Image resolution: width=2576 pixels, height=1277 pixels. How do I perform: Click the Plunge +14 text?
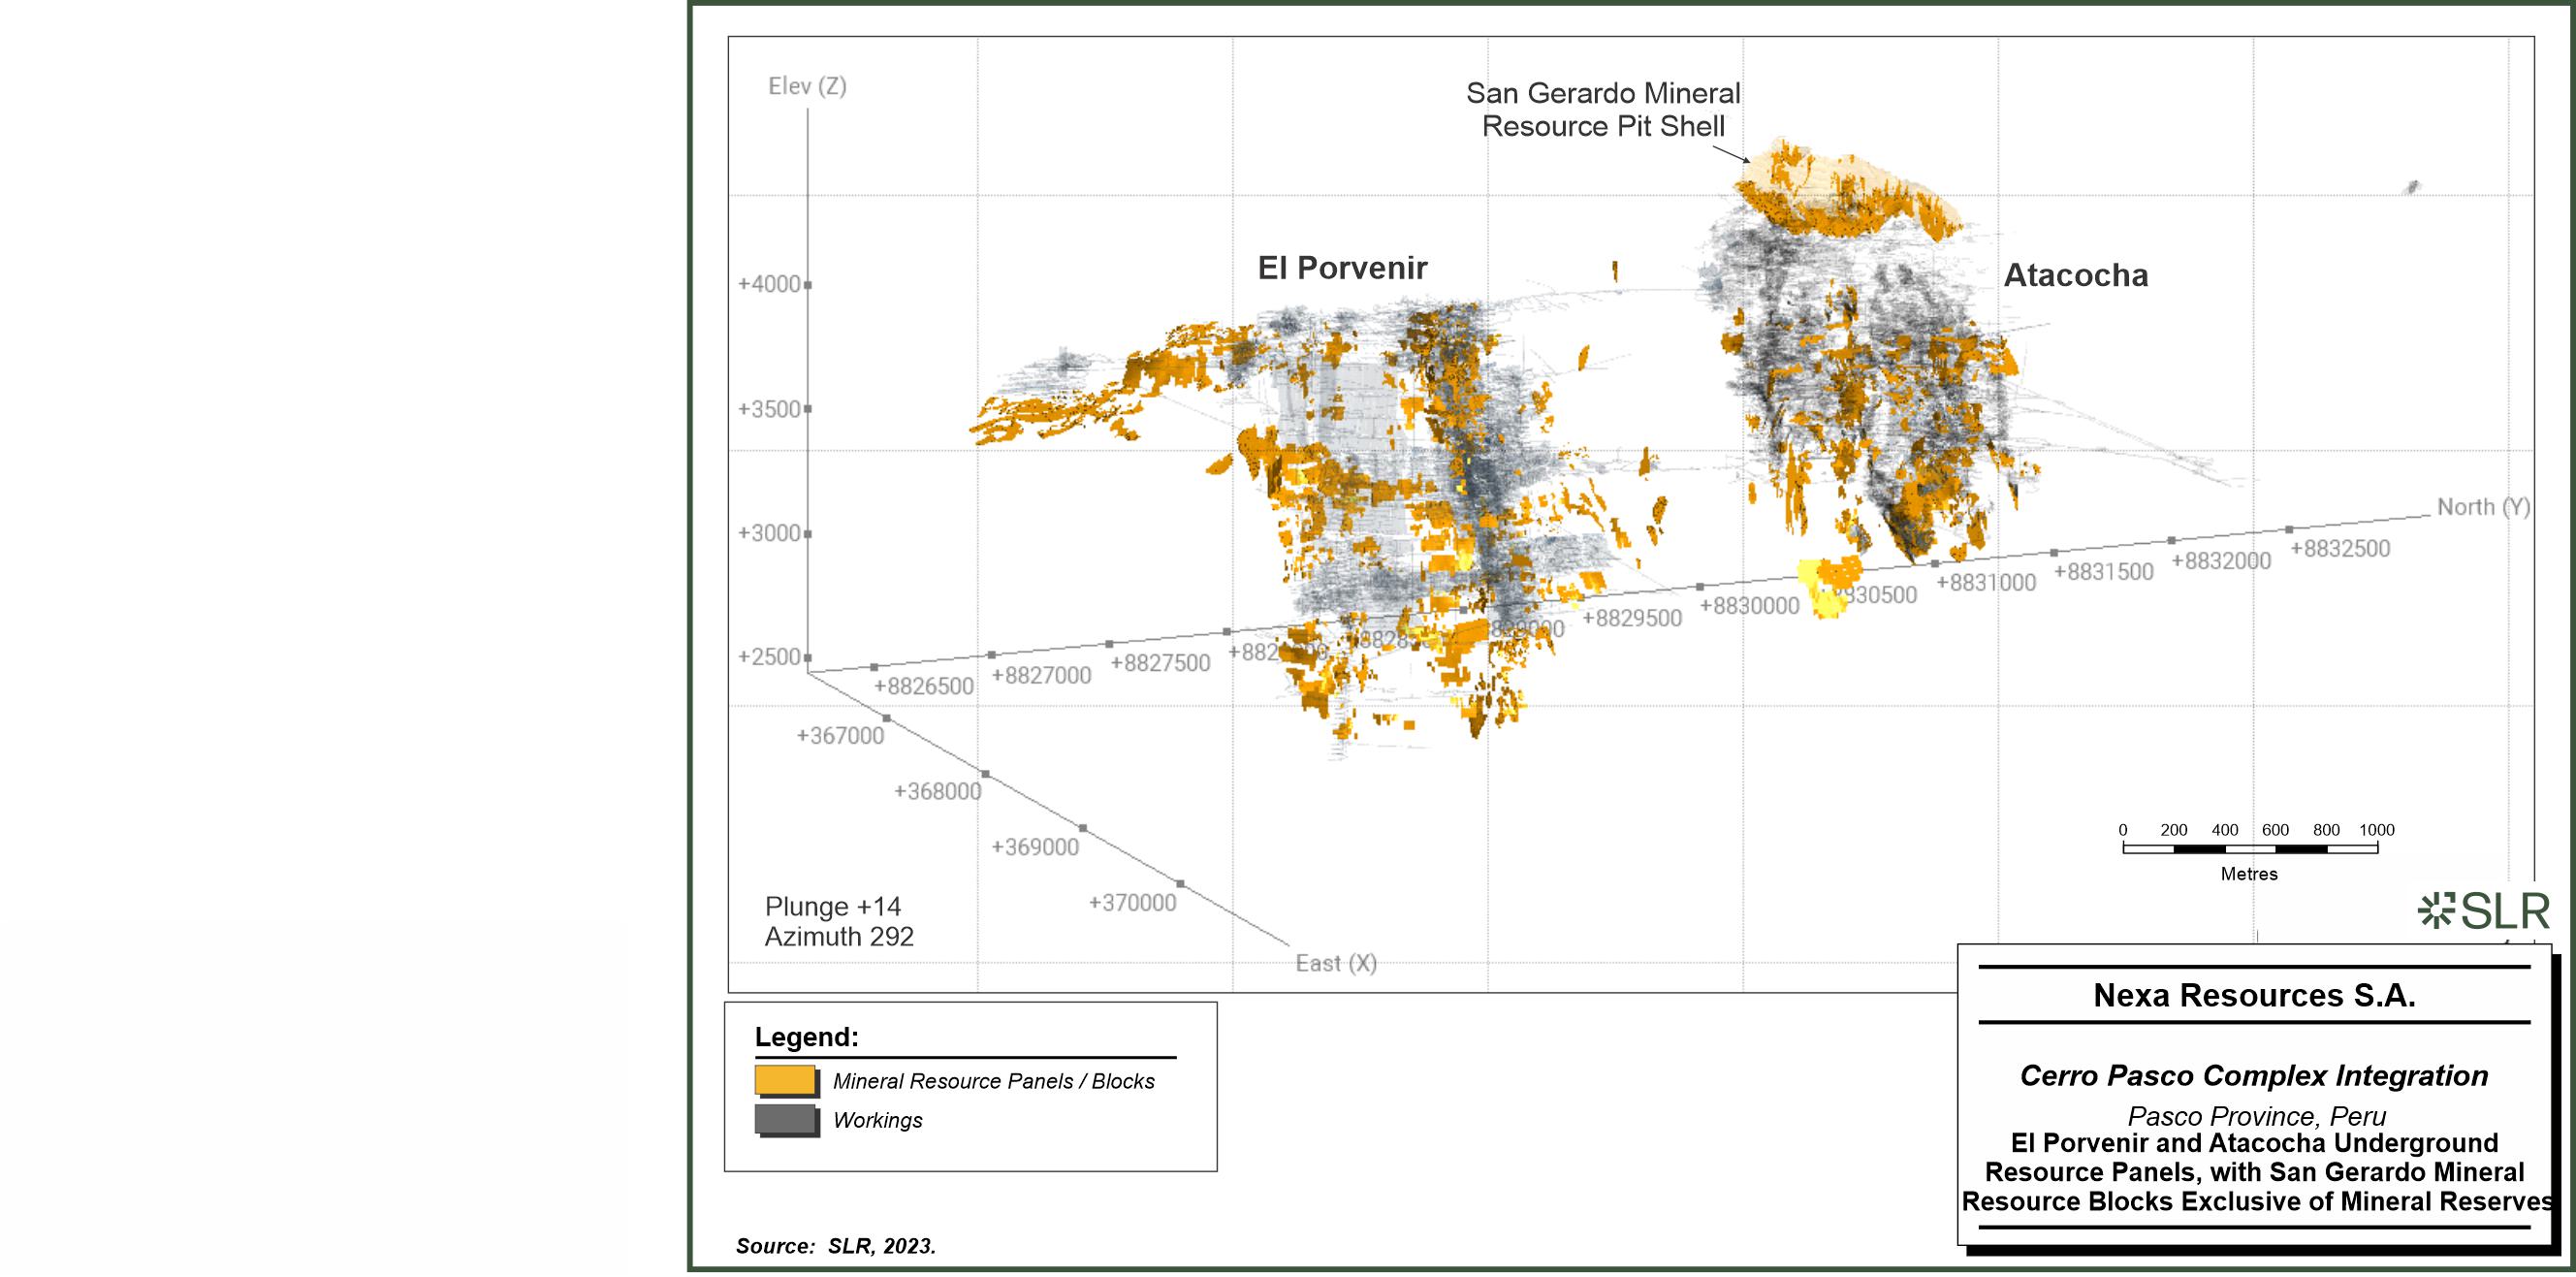[832, 906]
